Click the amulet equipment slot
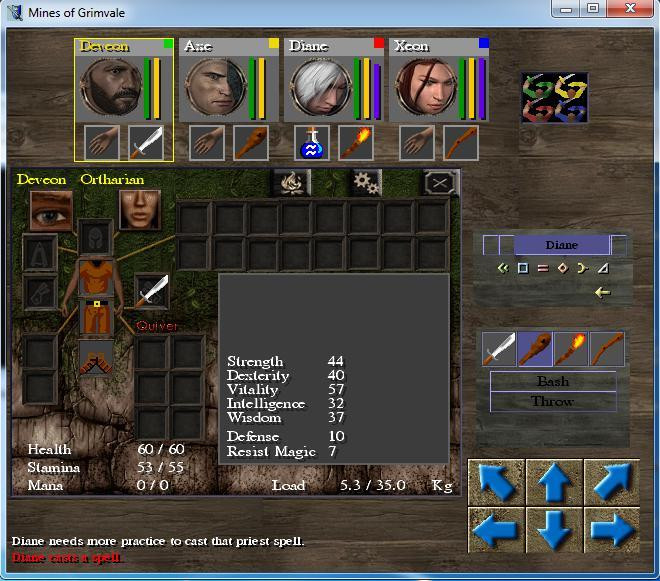 tap(40, 253)
